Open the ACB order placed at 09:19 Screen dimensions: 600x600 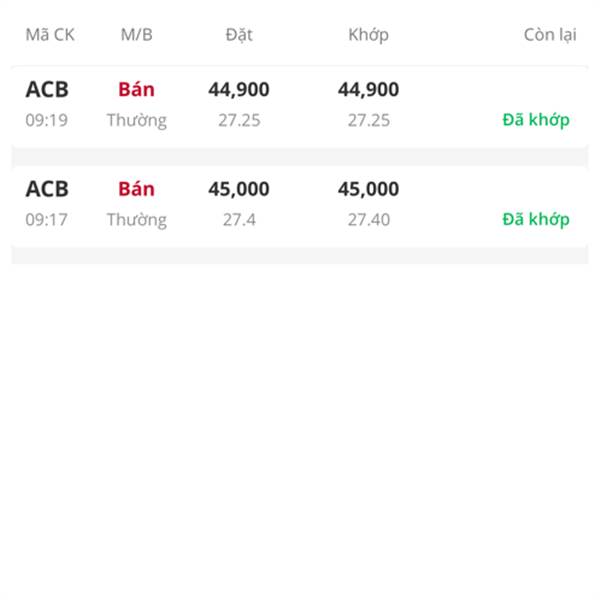coord(300,106)
